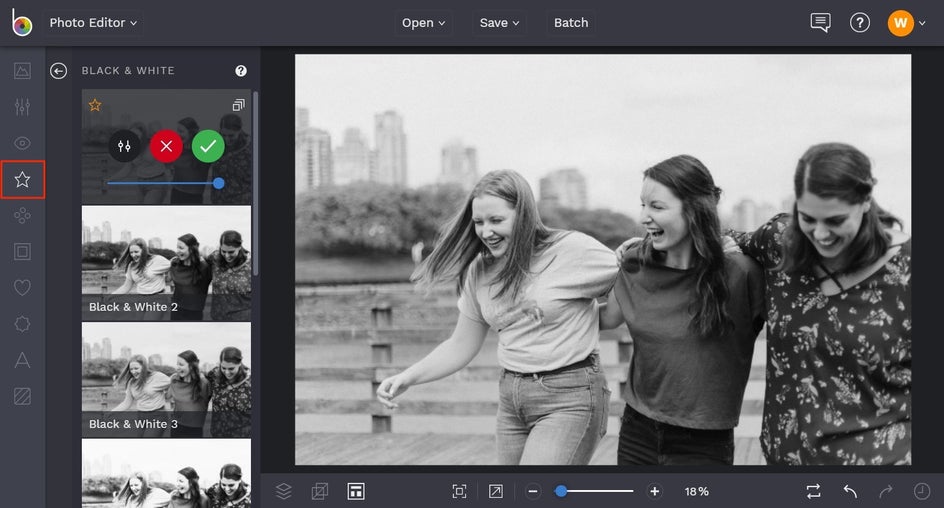
Task: Click the Batch button
Action: pyautogui.click(x=571, y=22)
